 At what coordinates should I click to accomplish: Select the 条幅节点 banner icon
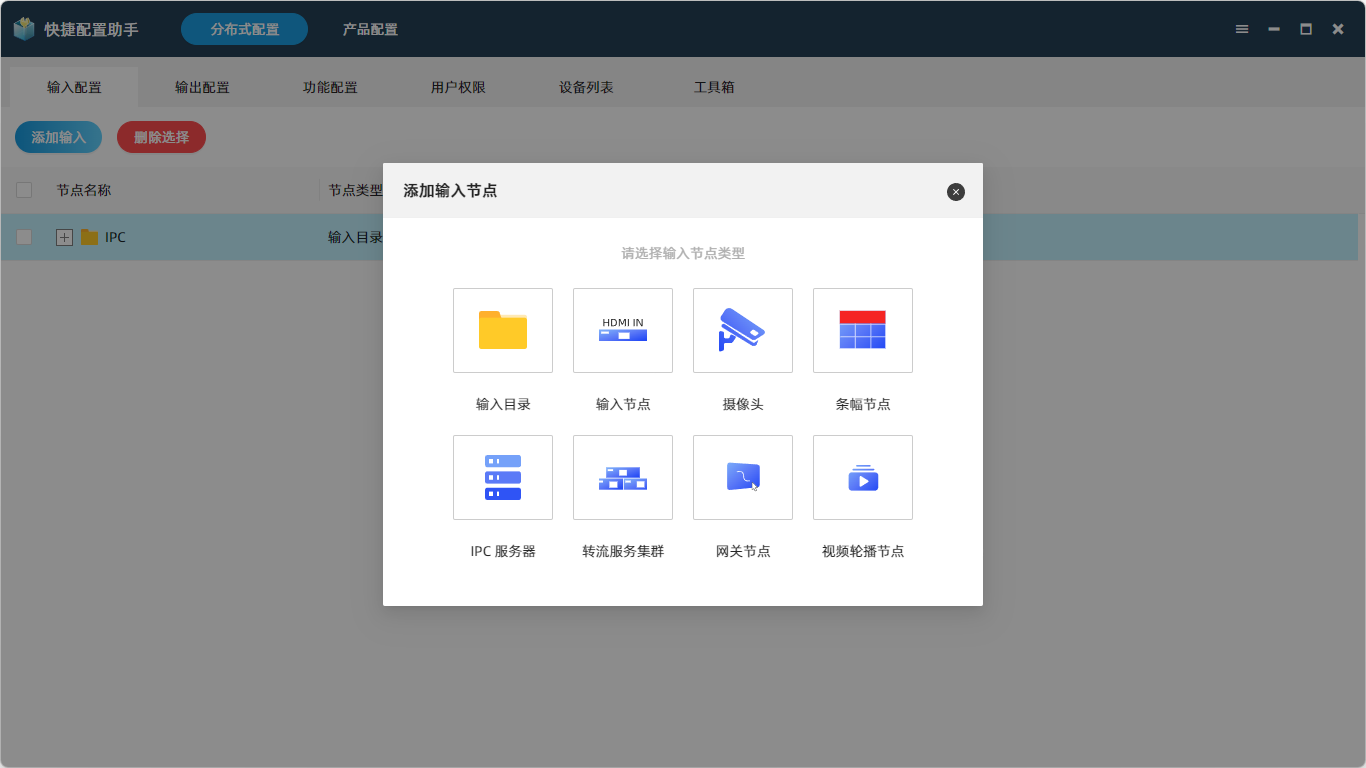tap(862, 330)
